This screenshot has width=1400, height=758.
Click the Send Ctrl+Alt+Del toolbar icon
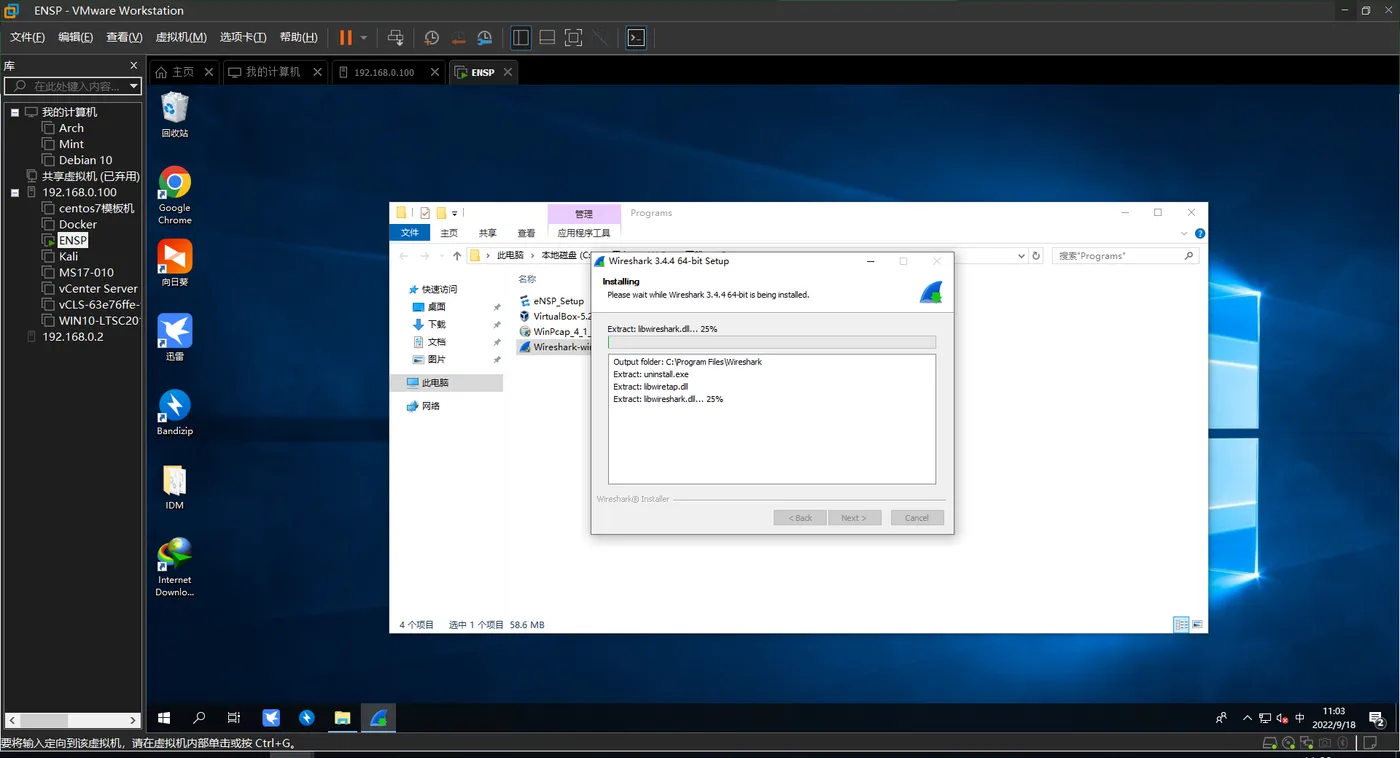(x=396, y=38)
